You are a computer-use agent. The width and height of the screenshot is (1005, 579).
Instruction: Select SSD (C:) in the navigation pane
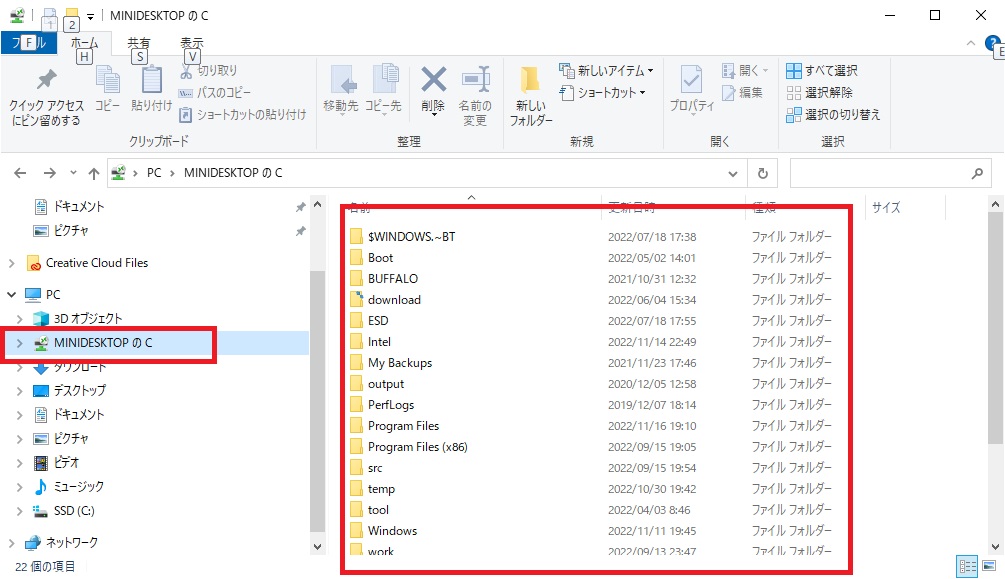[74, 511]
